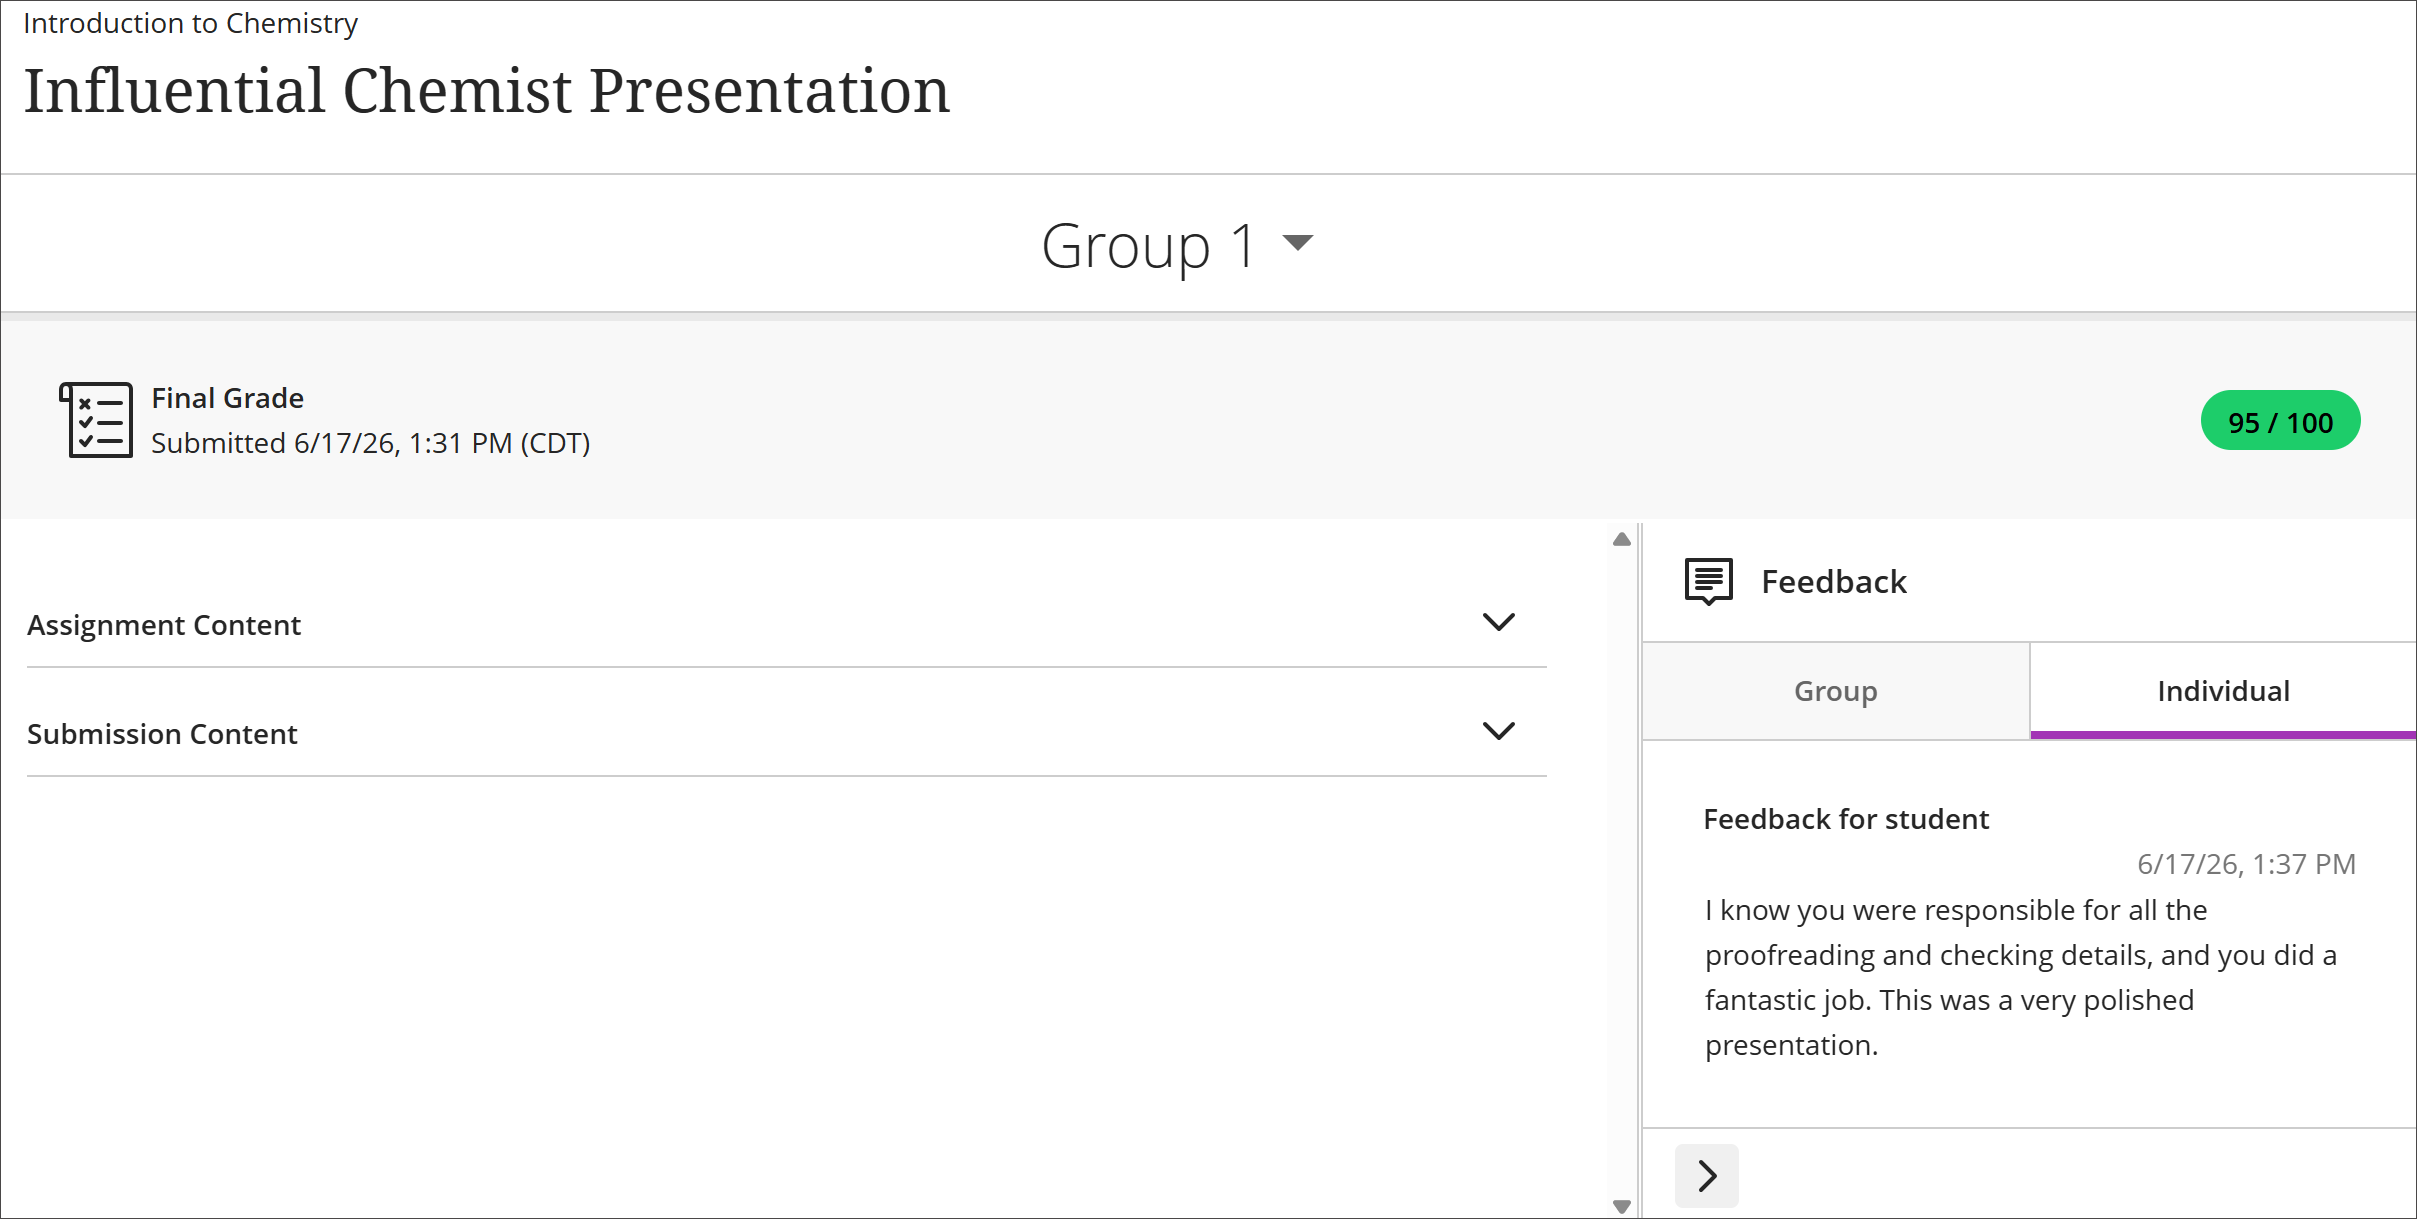This screenshot has width=2417, height=1219.
Task: Click the Final Grade rubric icon
Action: point(96,420)
